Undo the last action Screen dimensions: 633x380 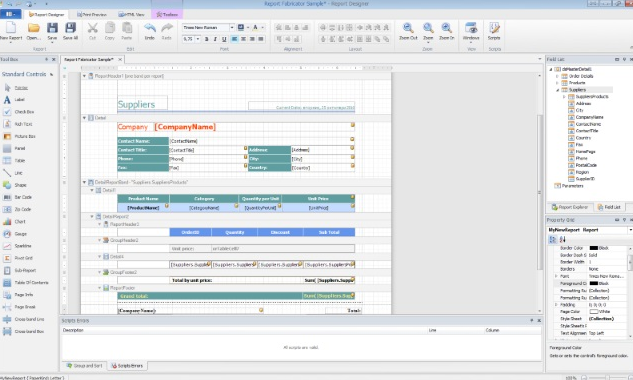150,28
